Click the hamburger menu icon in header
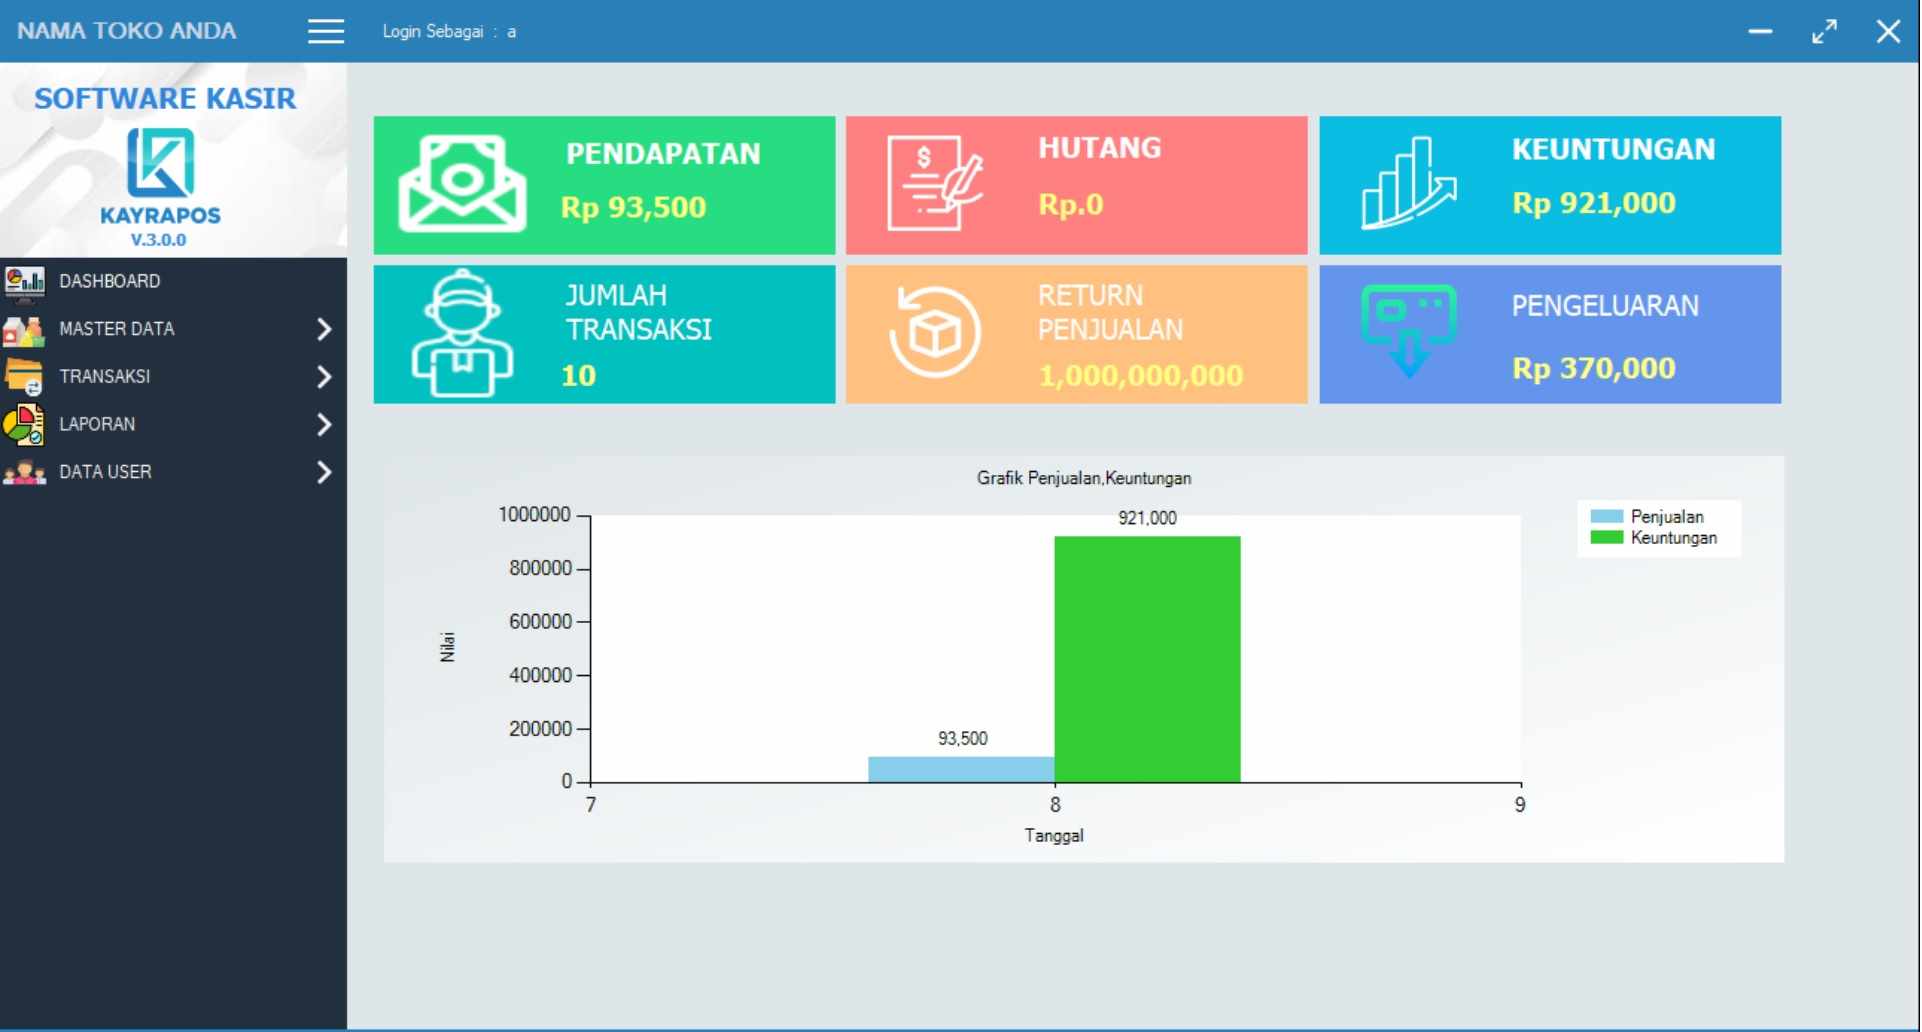The image size is (1922, 1032). pos(326,32)
